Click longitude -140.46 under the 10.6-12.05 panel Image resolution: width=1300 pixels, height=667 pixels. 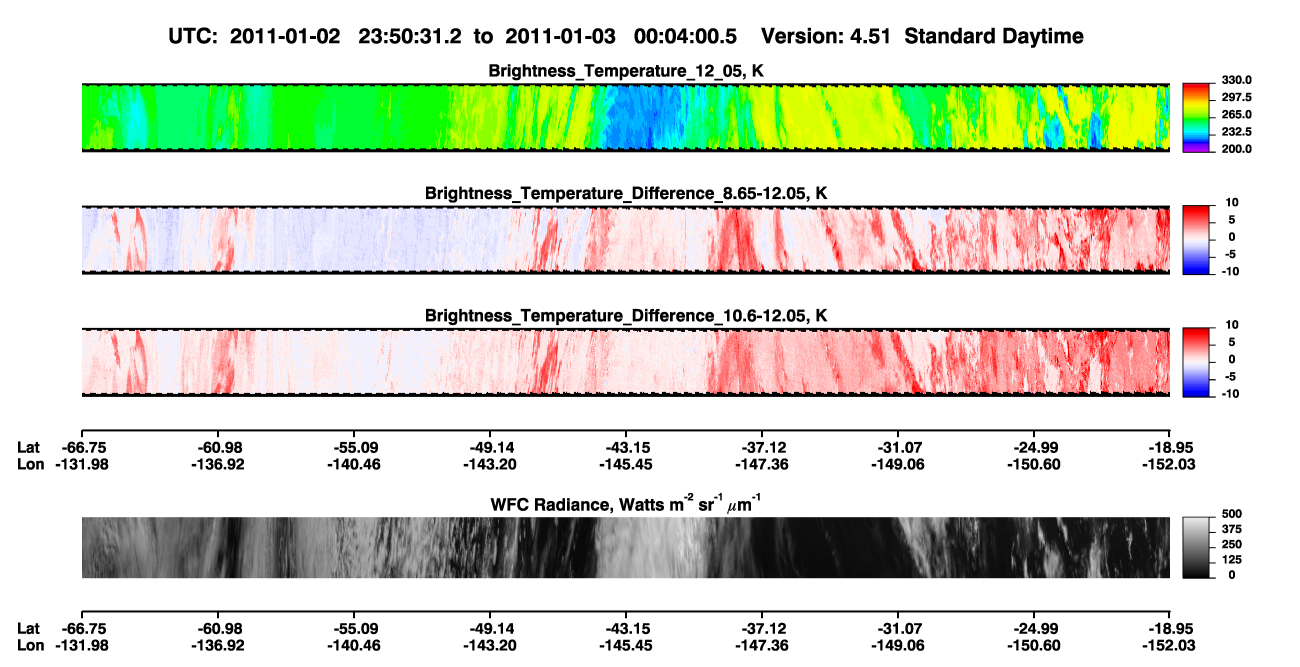(353, 464)
